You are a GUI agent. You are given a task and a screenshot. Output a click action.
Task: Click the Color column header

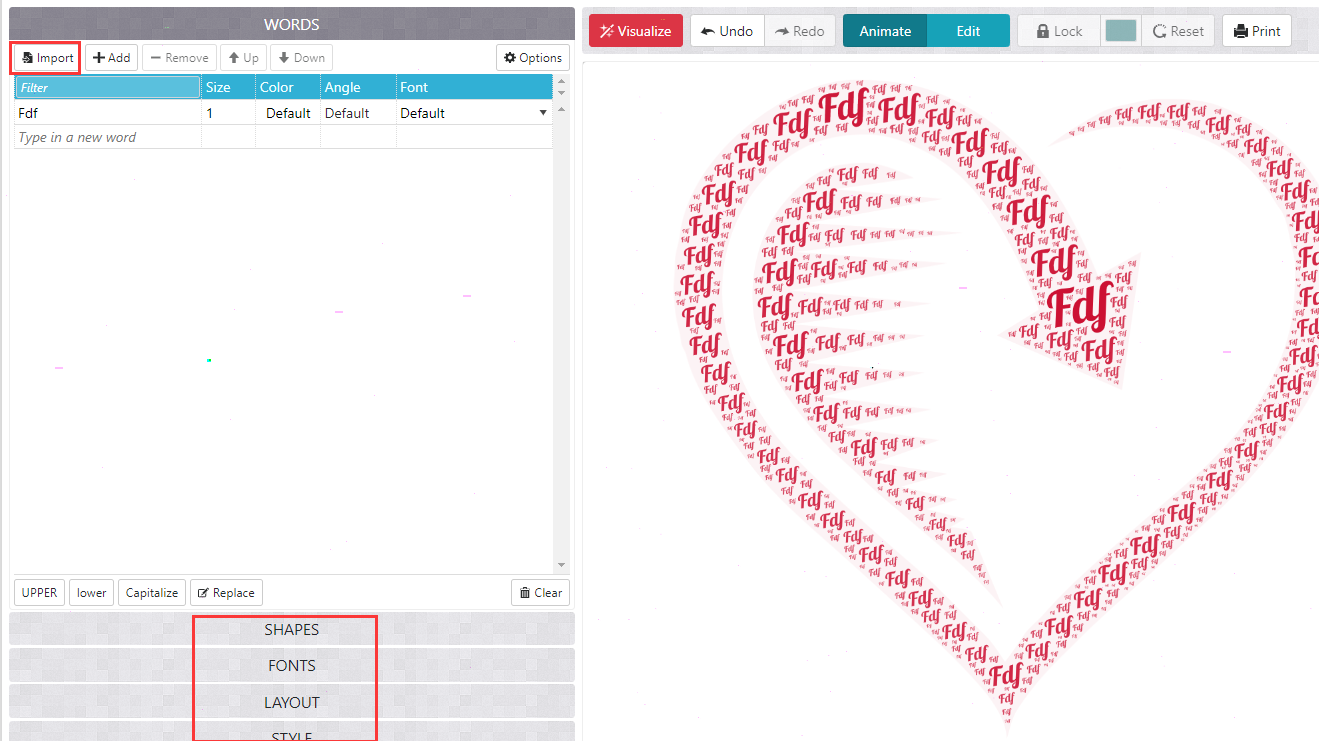tap(288, 87)
